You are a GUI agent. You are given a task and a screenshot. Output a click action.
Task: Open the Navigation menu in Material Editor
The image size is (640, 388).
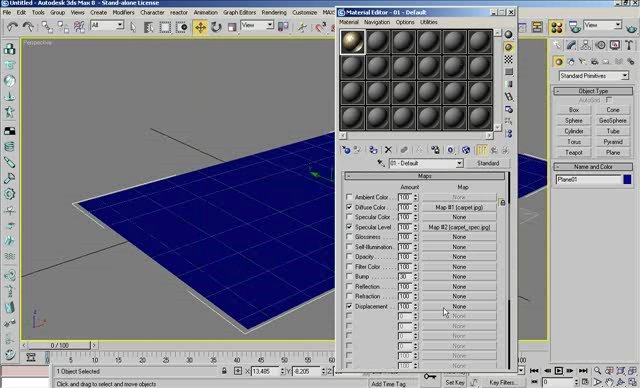click(x=377, y=22)
